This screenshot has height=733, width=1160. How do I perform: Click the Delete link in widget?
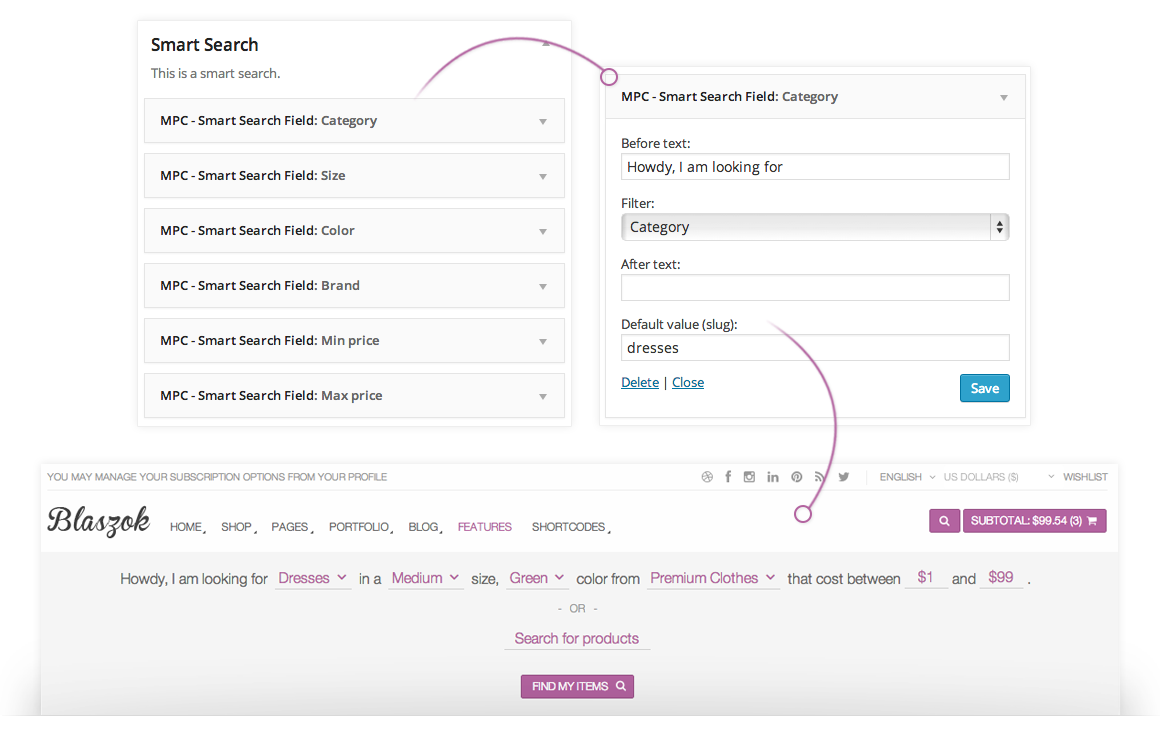(640, 383)
